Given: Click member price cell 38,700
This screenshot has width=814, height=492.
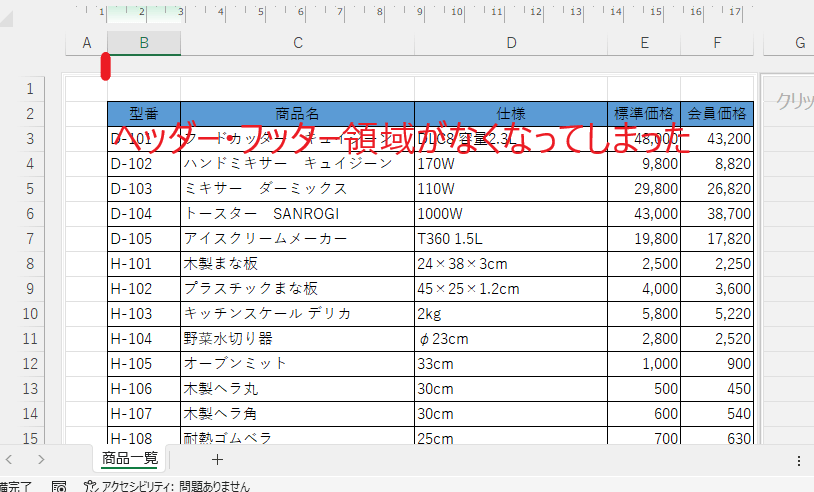Looking at the screenshot, I should click(717, 213).
